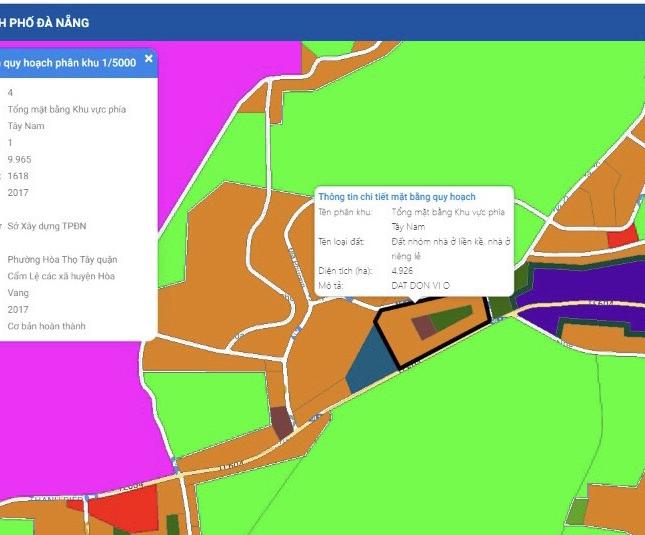Click 'DAT DON VI O' description text
The image size is (645, 535).
click(x=420, y=285)
